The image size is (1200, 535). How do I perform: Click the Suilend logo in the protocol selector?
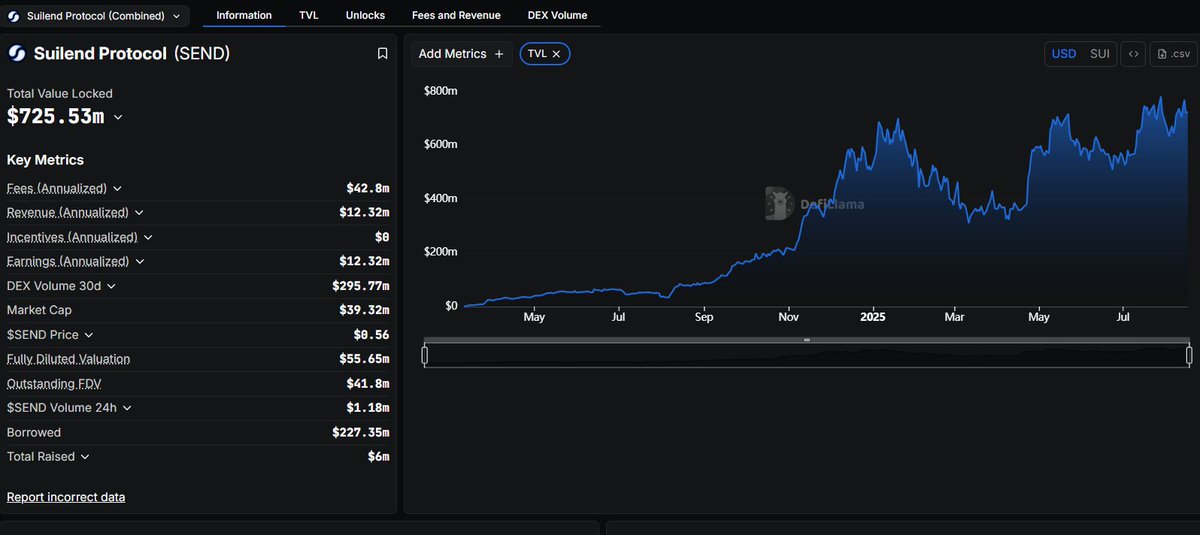15,16
